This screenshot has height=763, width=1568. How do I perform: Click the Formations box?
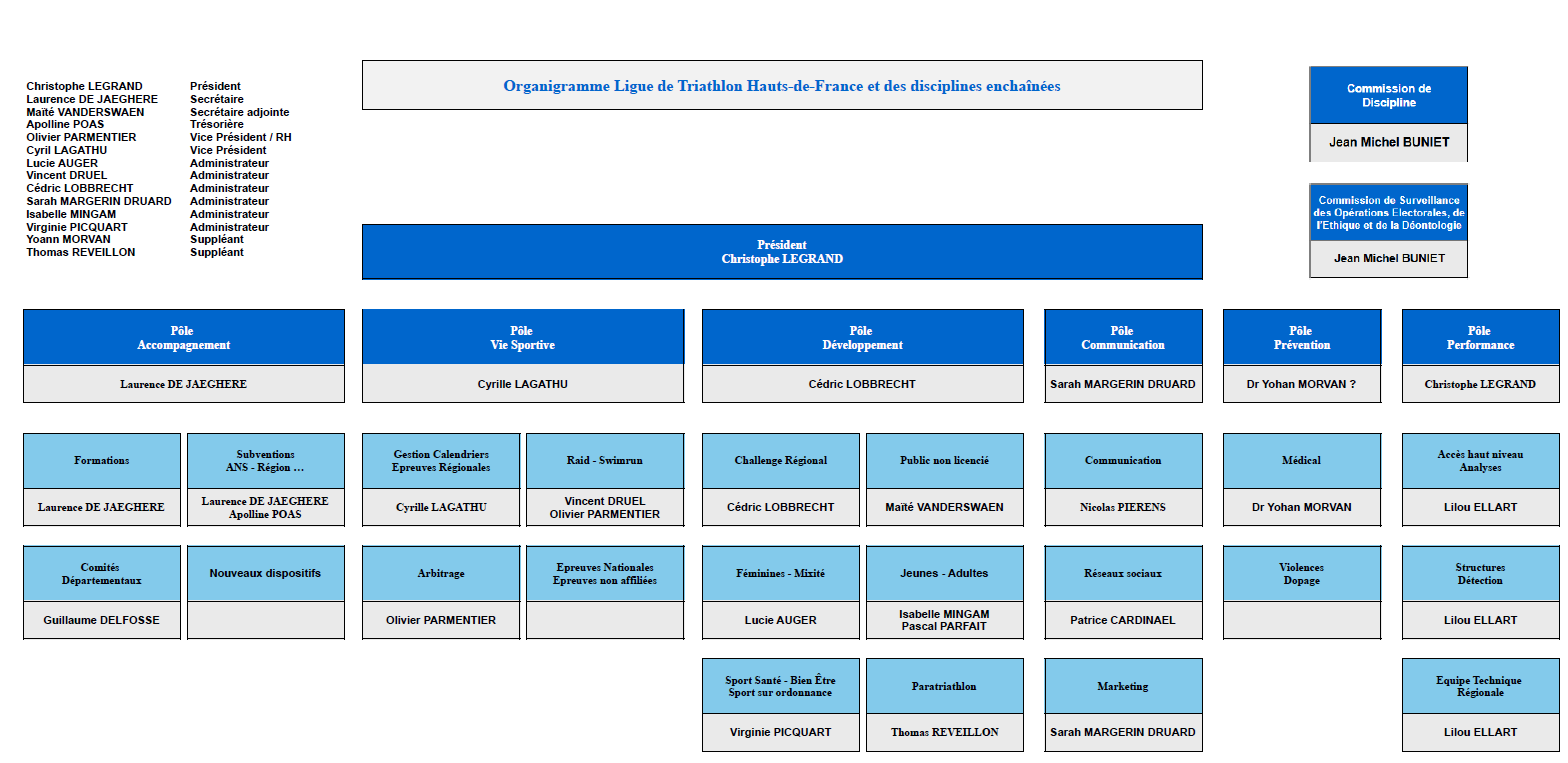click(102, 461)
